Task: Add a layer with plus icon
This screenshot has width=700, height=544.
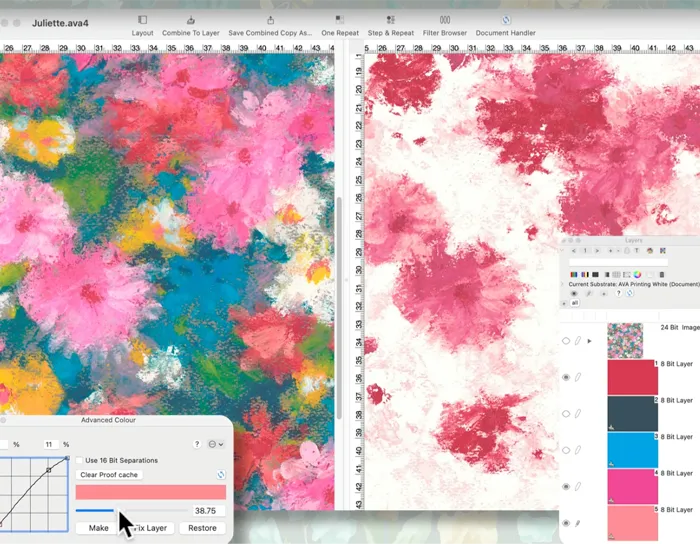Action: click(x=610, y=251)
